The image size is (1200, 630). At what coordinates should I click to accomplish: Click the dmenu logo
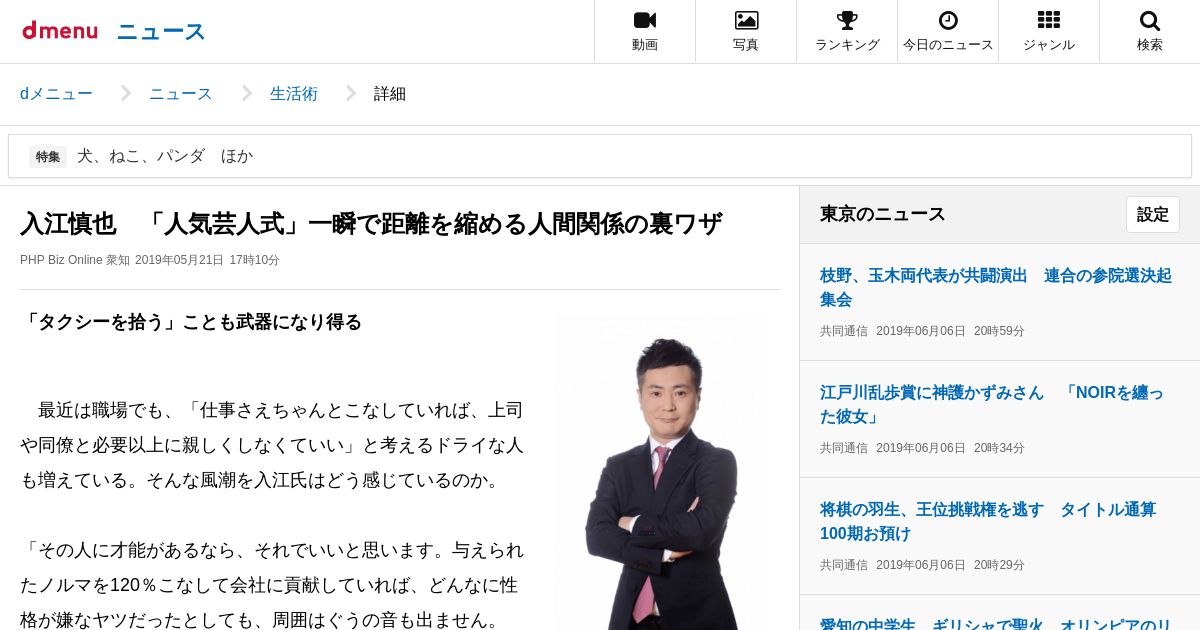[x=60, y=31]
